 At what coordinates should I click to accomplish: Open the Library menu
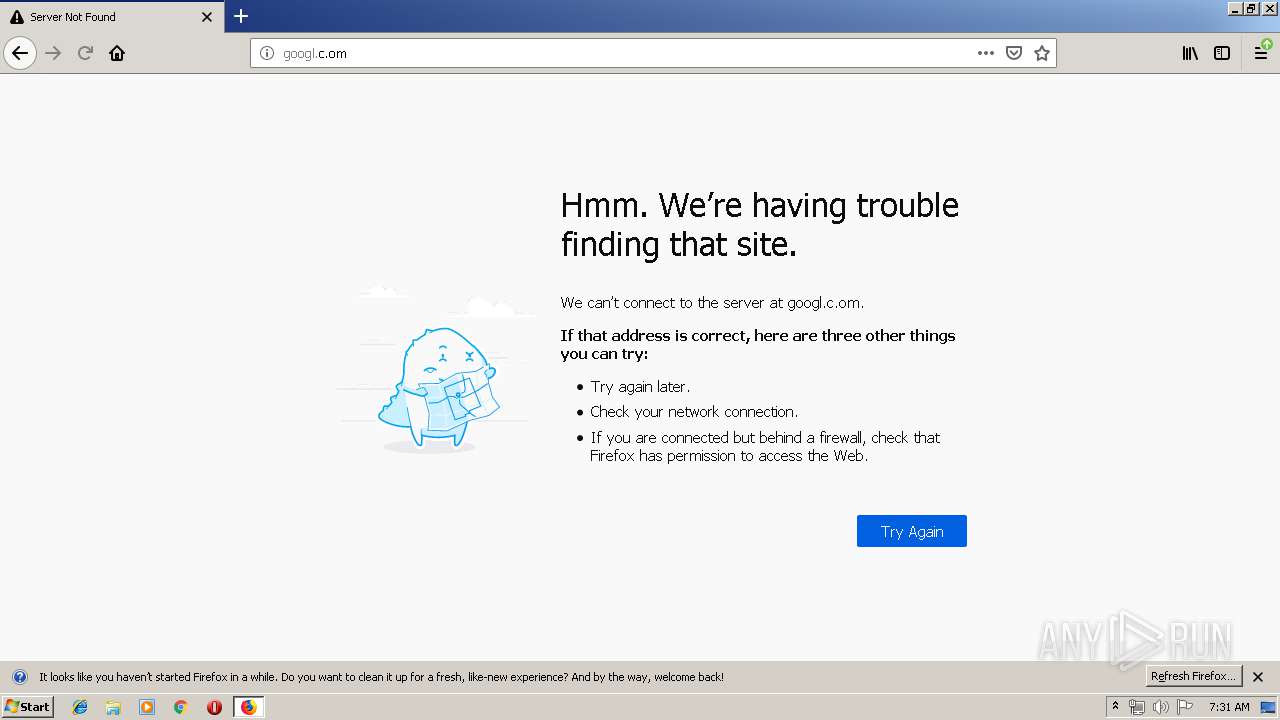(x=1190, y=53)
